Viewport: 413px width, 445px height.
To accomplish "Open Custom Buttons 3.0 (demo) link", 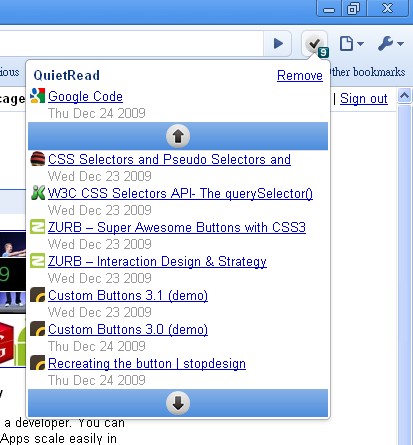I will 128,330.
